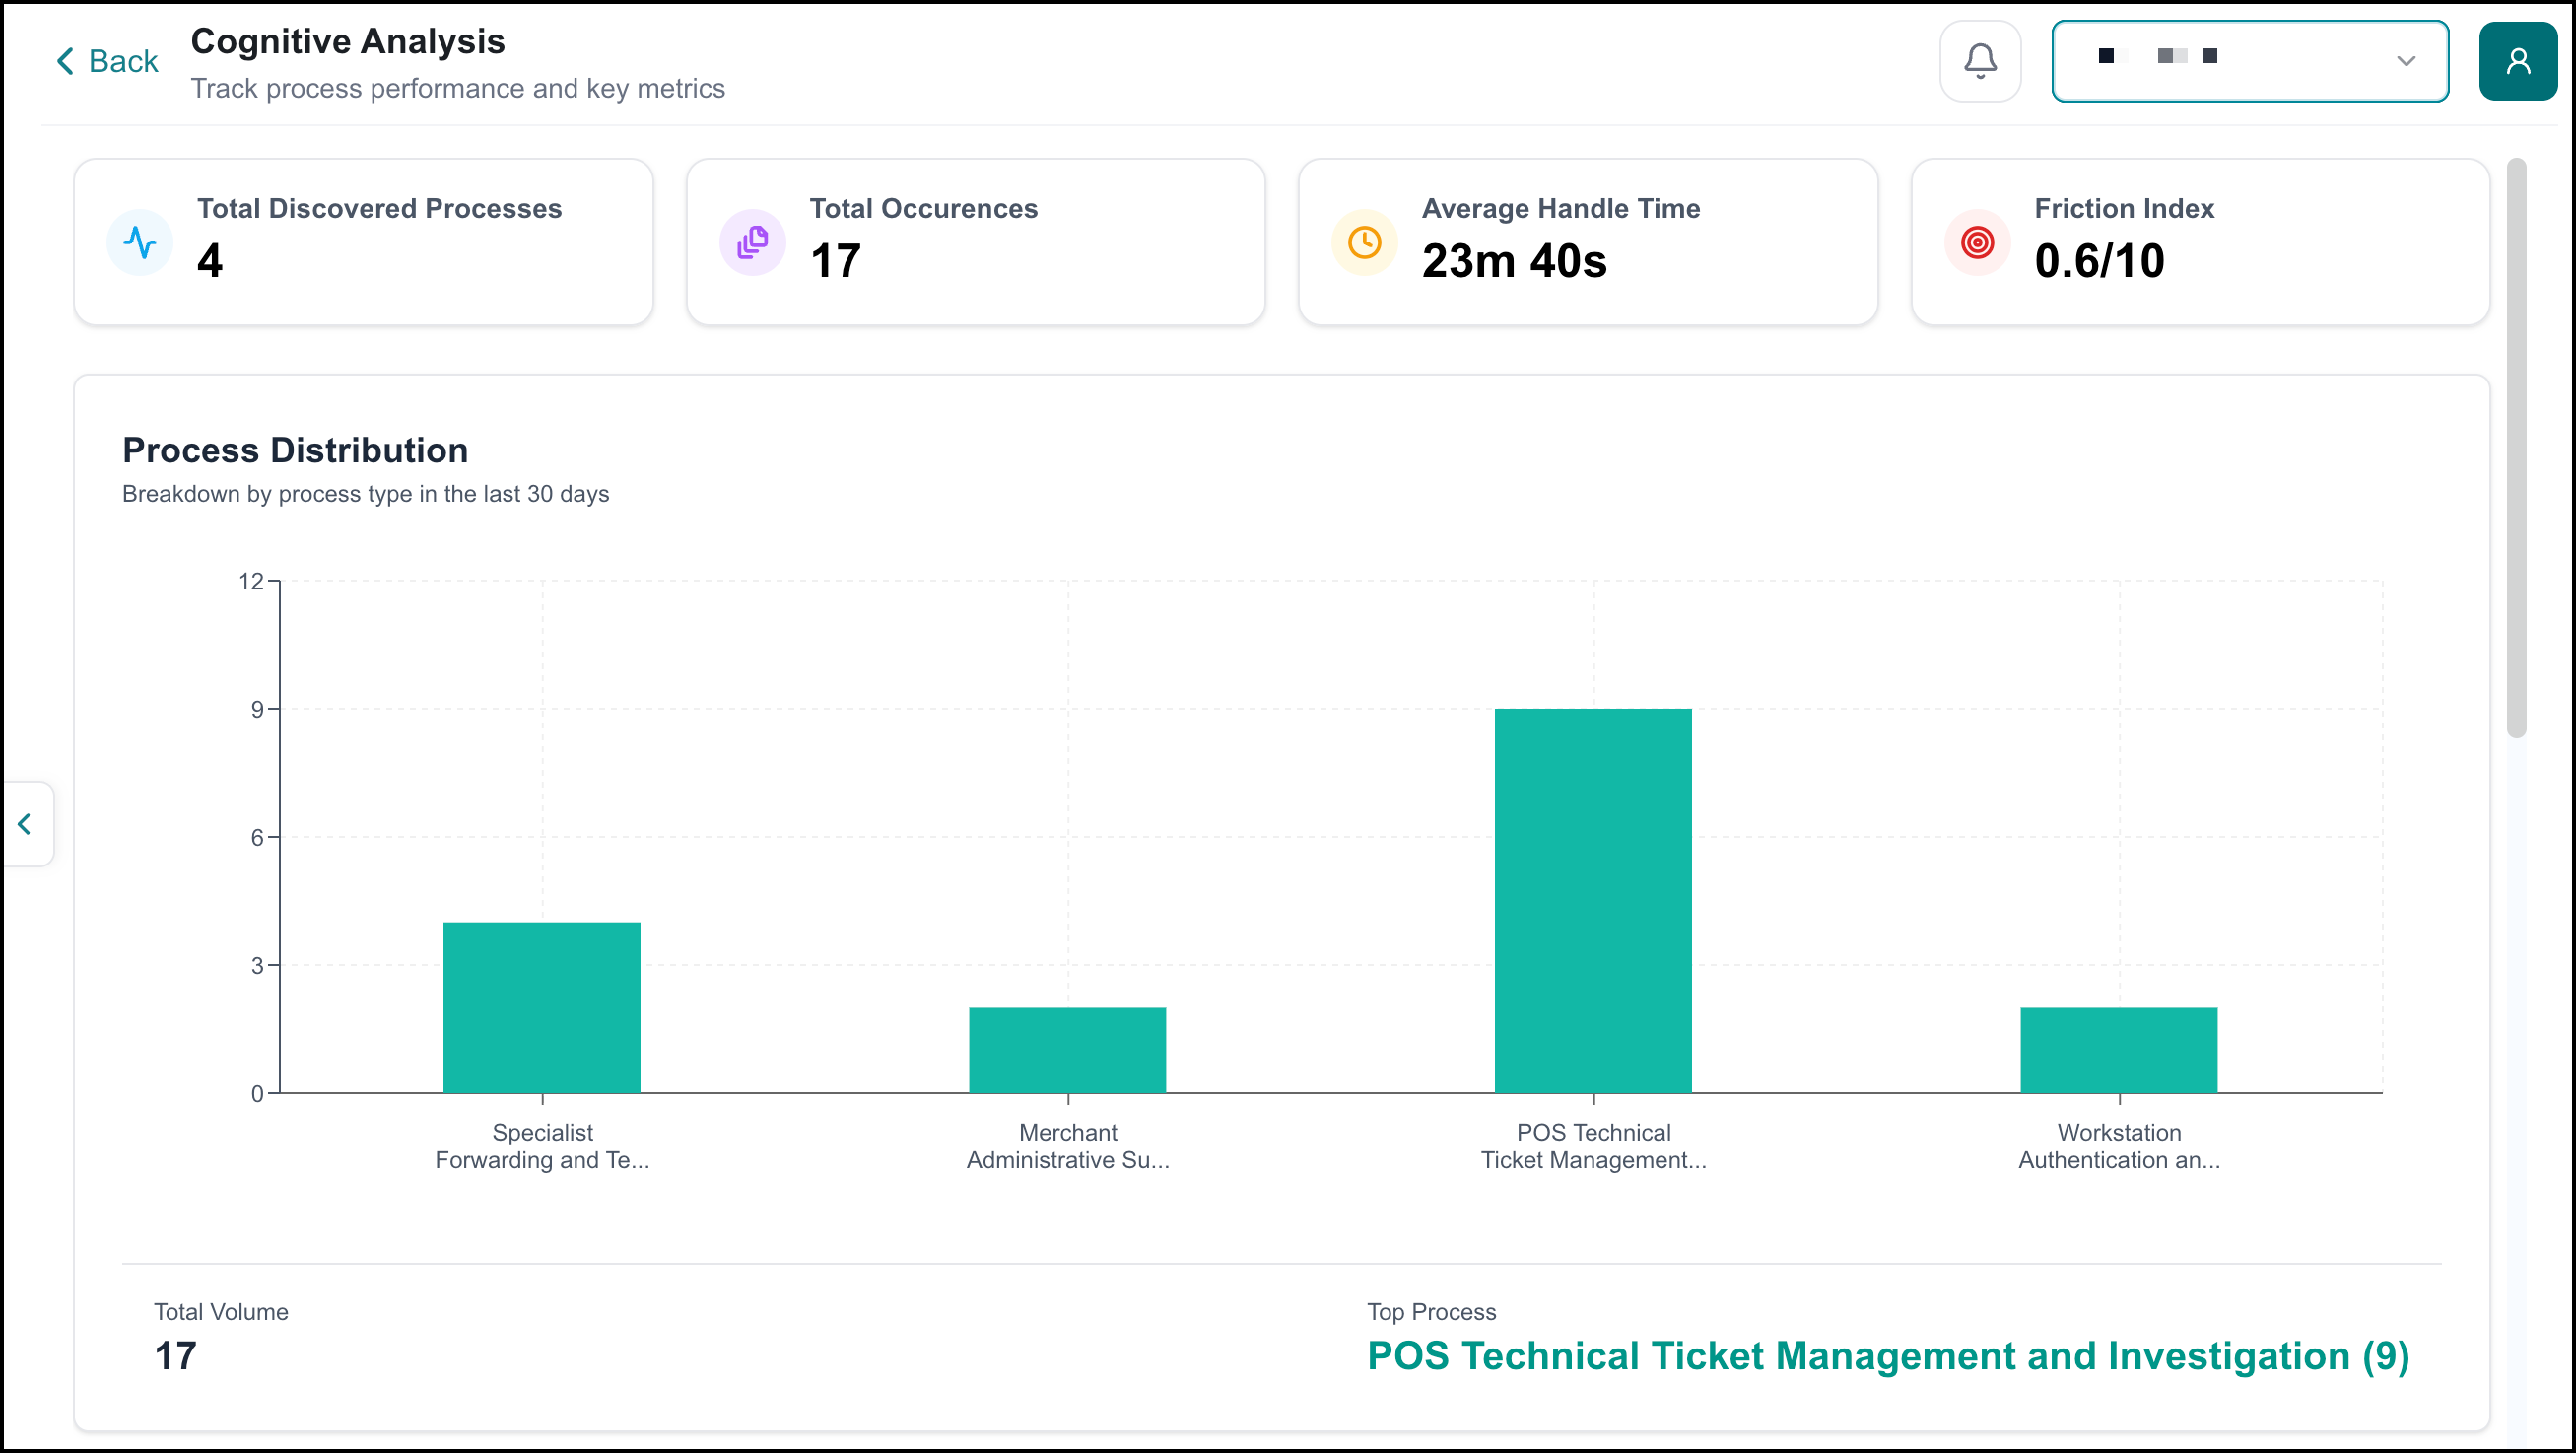The image size is (2576, 1453).
Task: Click the Back chevron arrow icon
Action: tap(65, 61)
